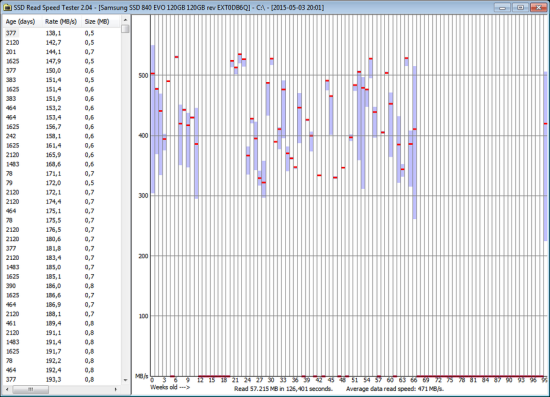
Task: Select the row with rate 158,1
Action: click(61, 136)
